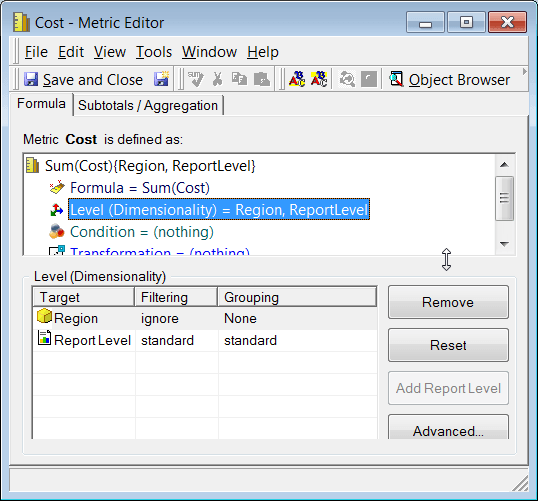Click the second ABC formatting icon
This screenshot has width=538, height=501.
click(318, 79)
